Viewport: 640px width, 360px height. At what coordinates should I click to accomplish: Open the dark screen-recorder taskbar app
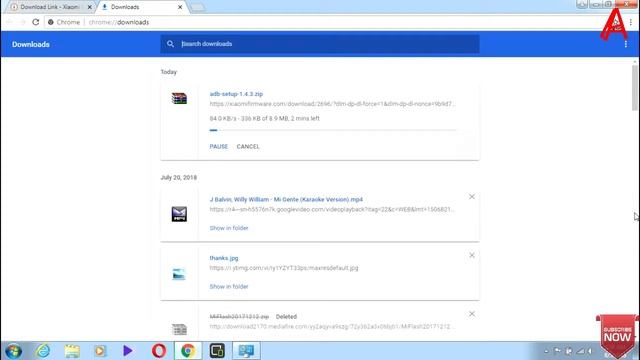pos(217,351)
